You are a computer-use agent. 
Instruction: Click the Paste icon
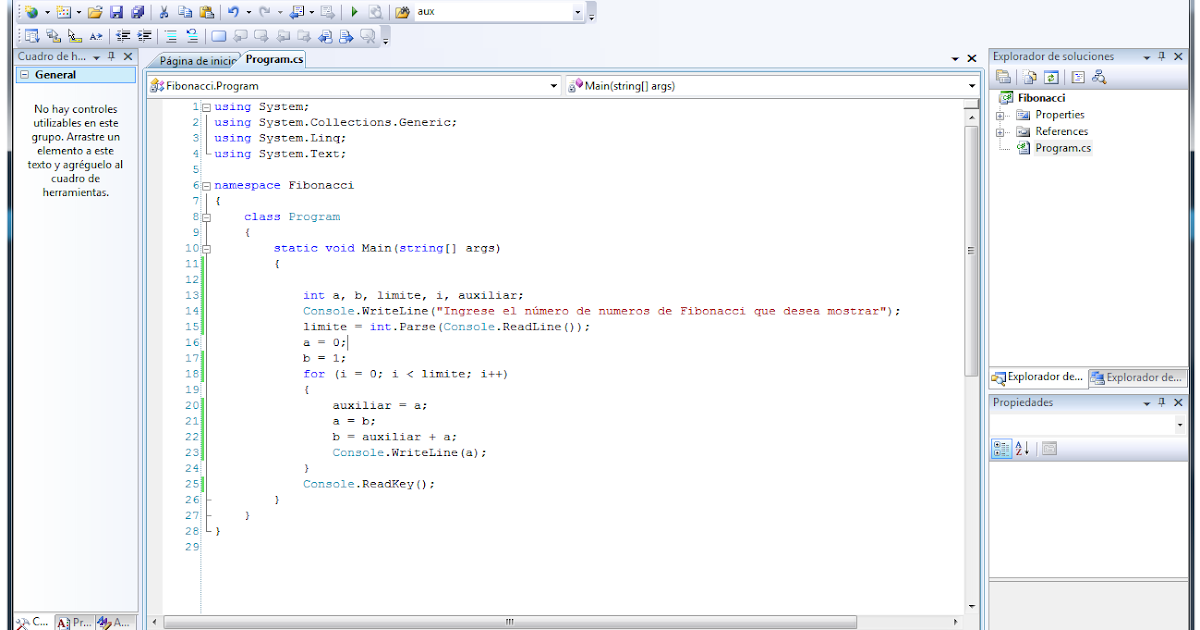pyautogui.click(x=206, y=11)
